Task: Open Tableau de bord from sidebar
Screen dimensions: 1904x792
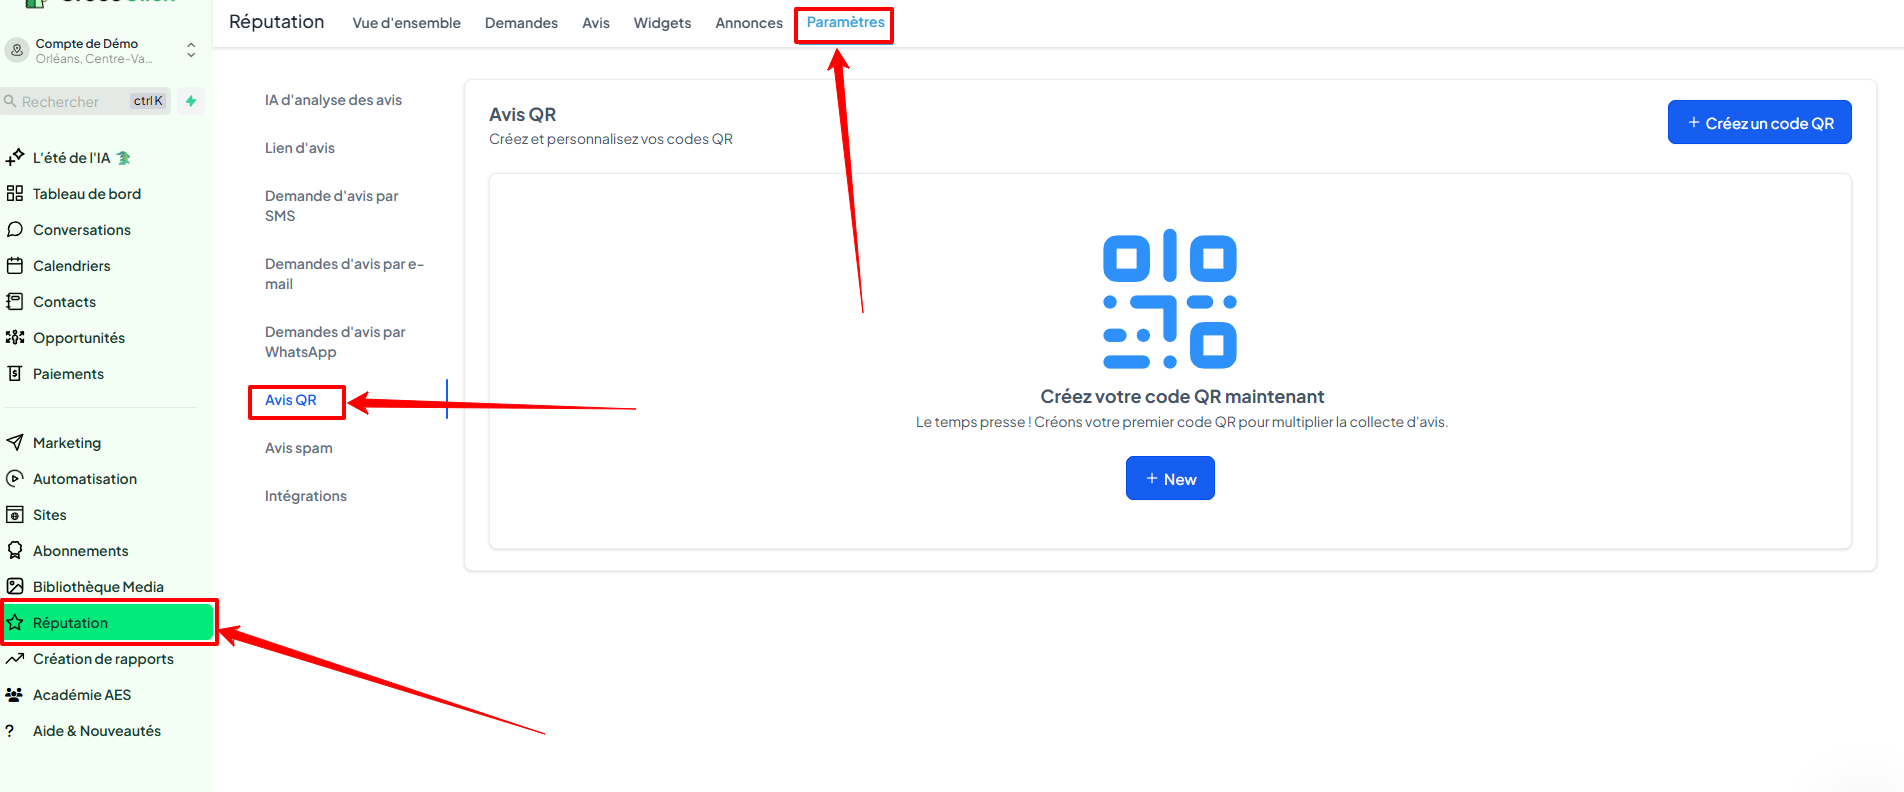Action: tap(87, 194)
